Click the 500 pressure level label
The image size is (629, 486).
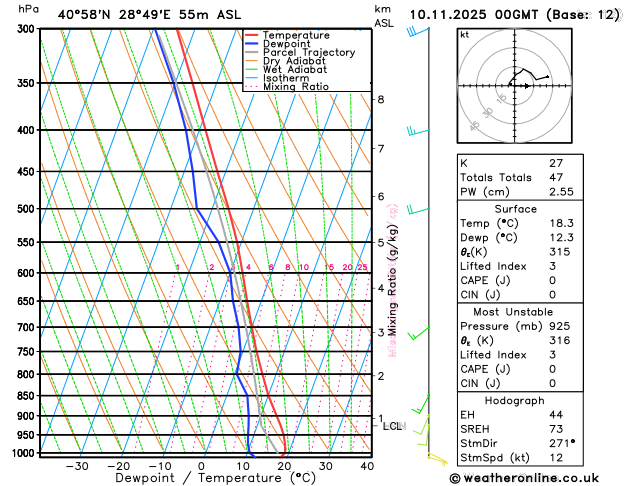(28, 209)
